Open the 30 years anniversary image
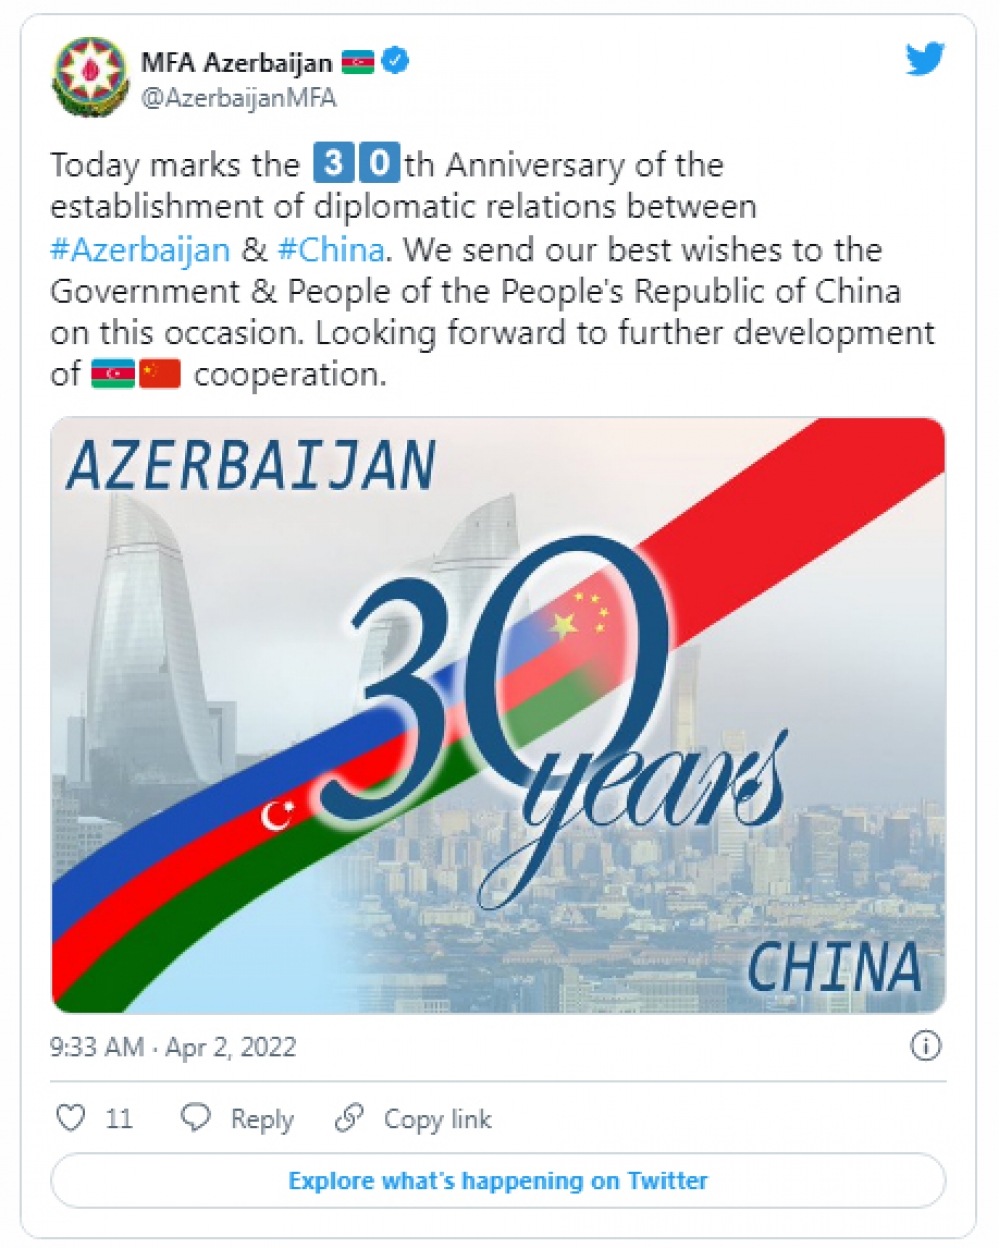The height and width of the screenshot is (1248, 1000). pos(498,715)
